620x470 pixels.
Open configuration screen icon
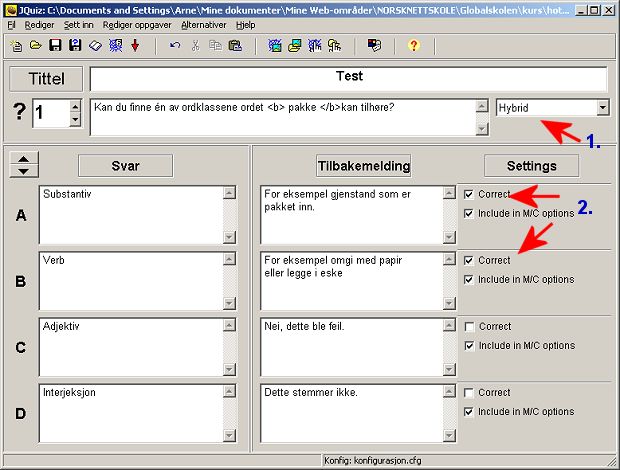click(374, 46)
